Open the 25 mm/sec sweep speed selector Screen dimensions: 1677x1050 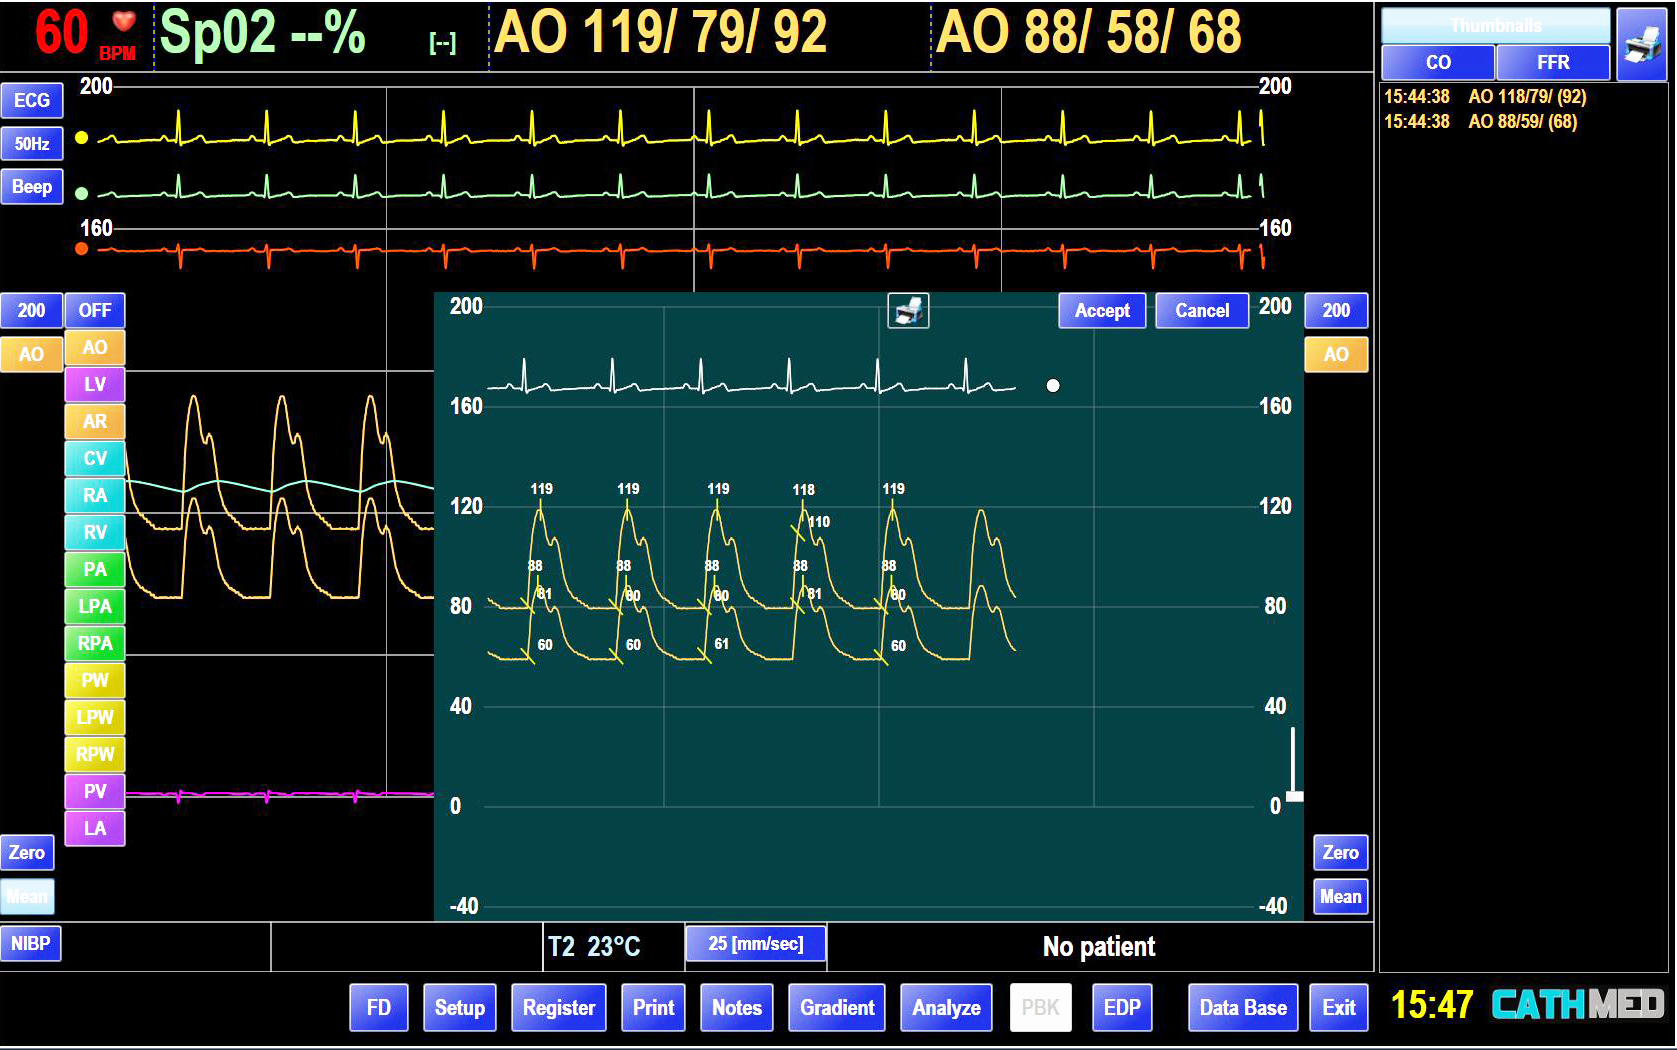point(756,944)
